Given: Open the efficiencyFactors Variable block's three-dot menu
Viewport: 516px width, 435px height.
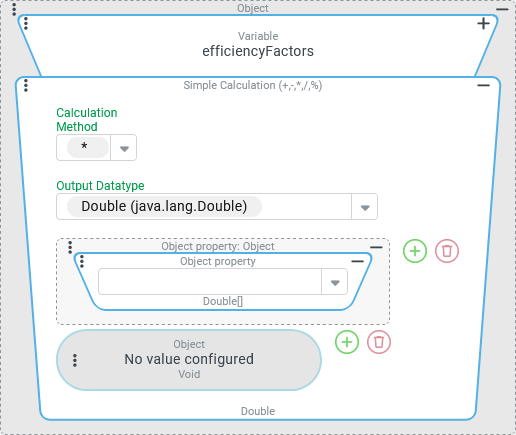Looking at the screenshot, I should tap(26, 23).
